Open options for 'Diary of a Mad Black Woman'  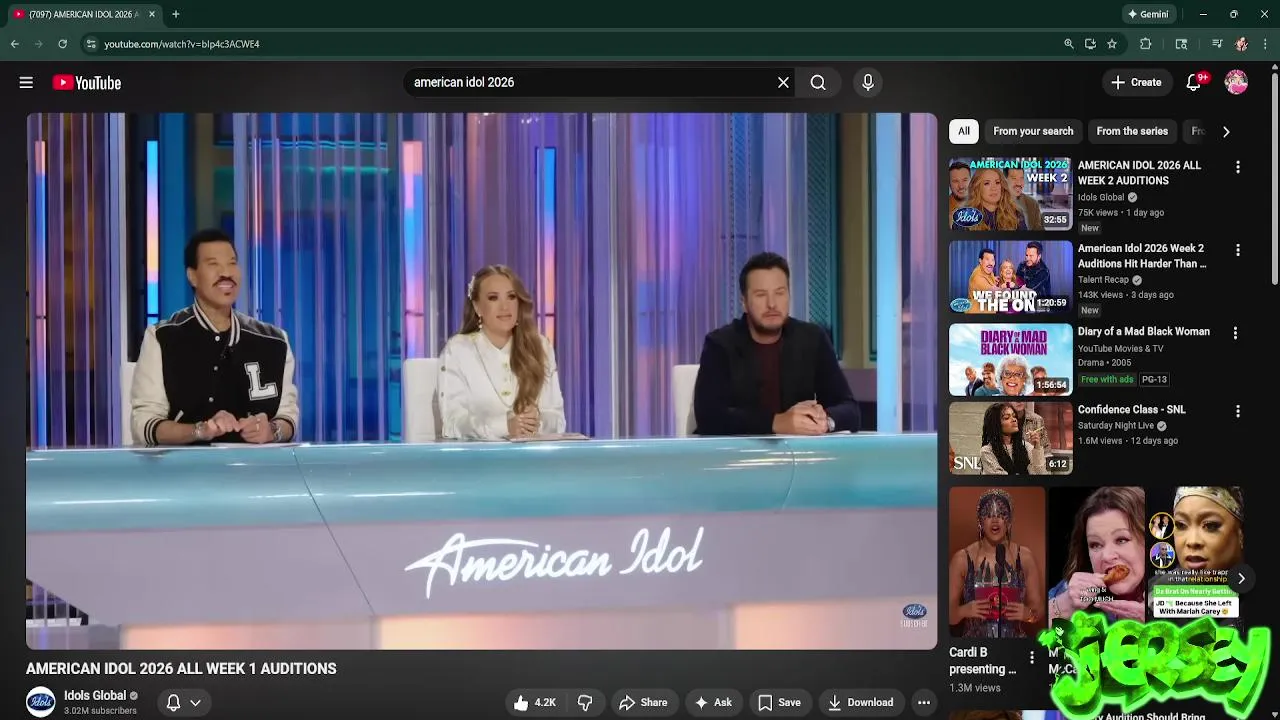click(1235, 333)
